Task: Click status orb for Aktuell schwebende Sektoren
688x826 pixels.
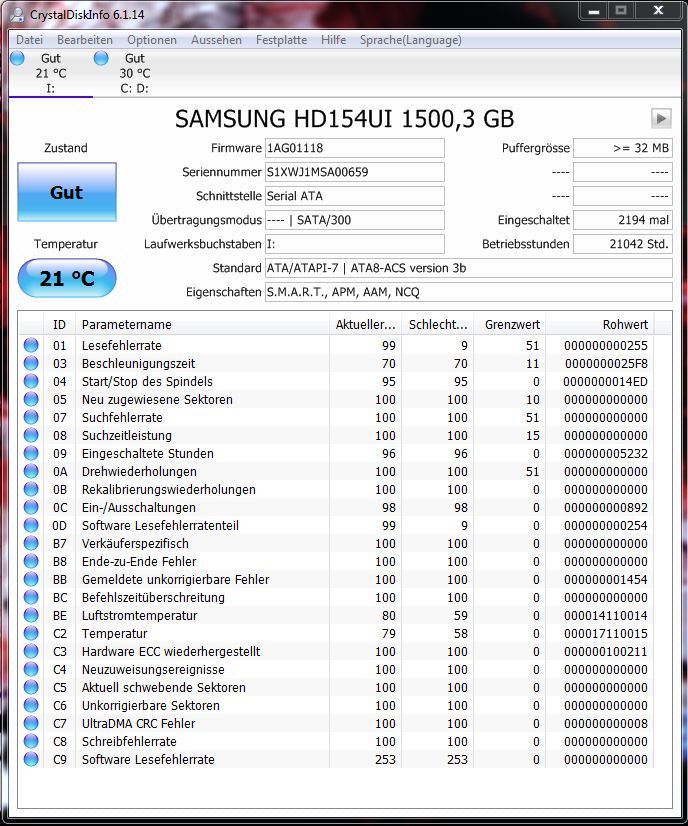Action: tap(31, 687)
